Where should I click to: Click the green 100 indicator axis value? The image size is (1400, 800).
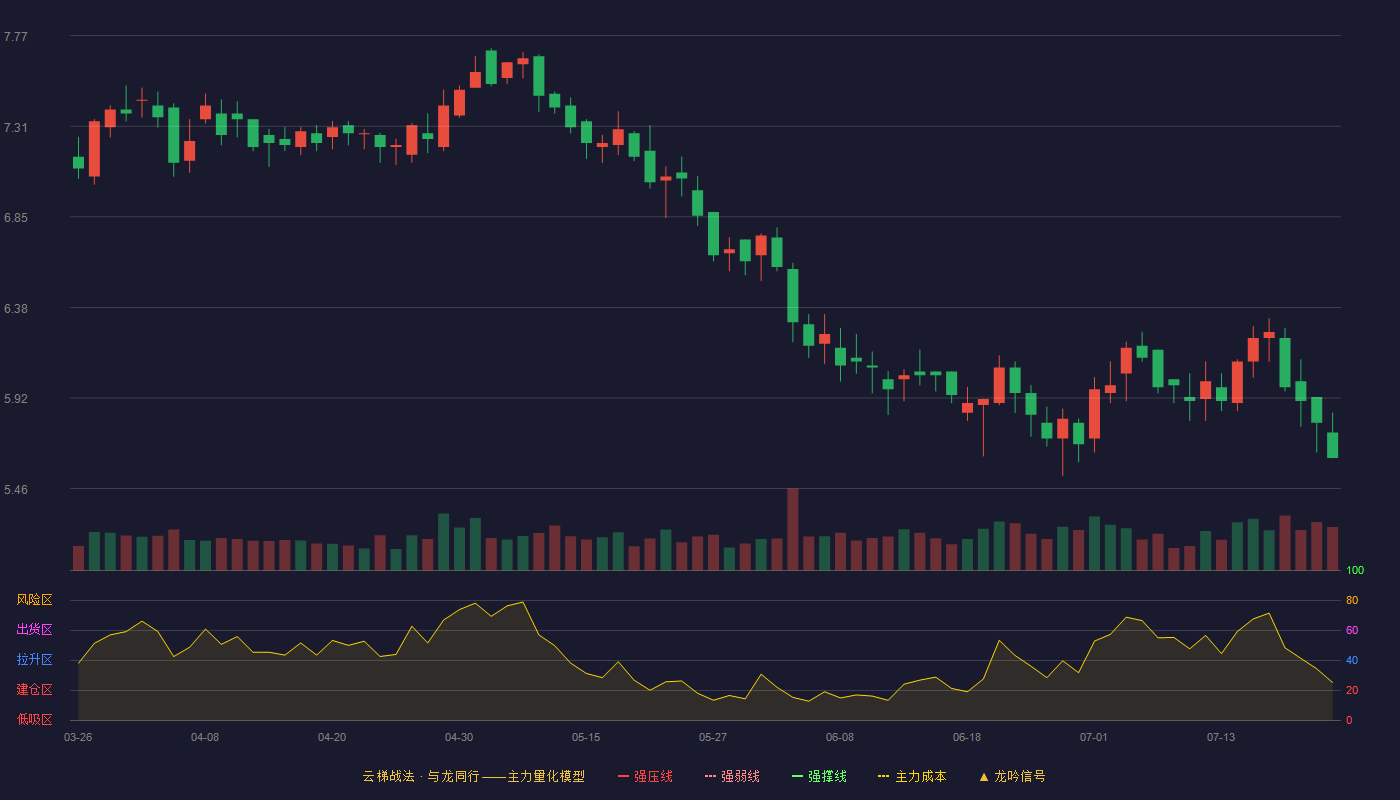(x=1355, y=571)
